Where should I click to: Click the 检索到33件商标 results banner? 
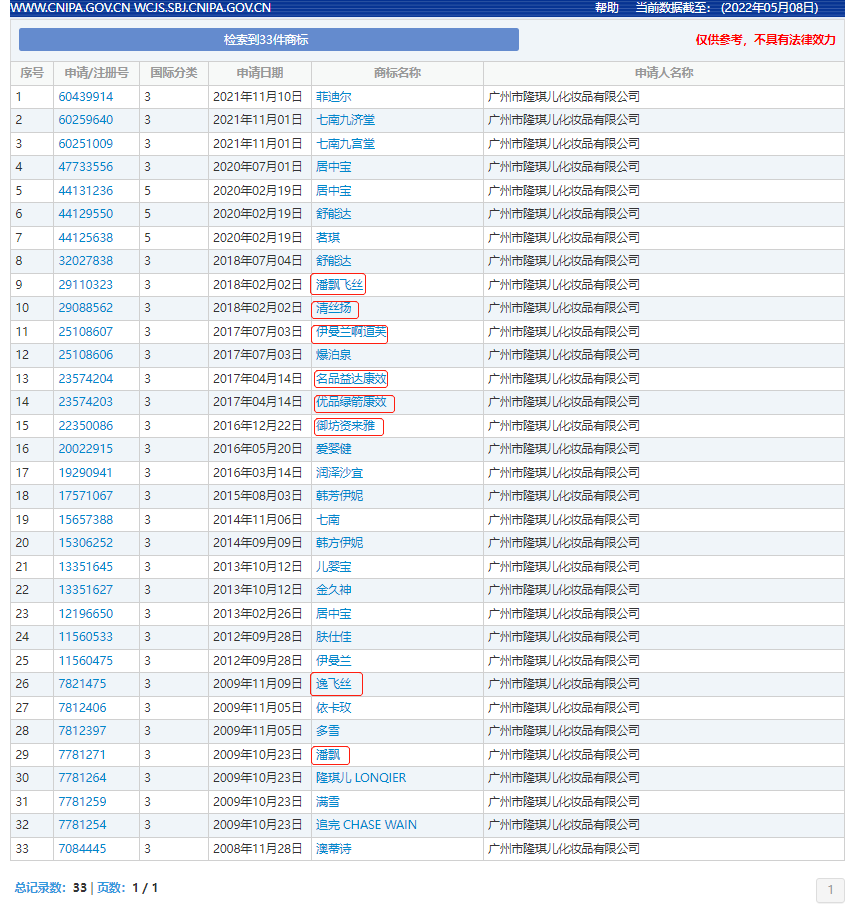(x=268, y=40)
